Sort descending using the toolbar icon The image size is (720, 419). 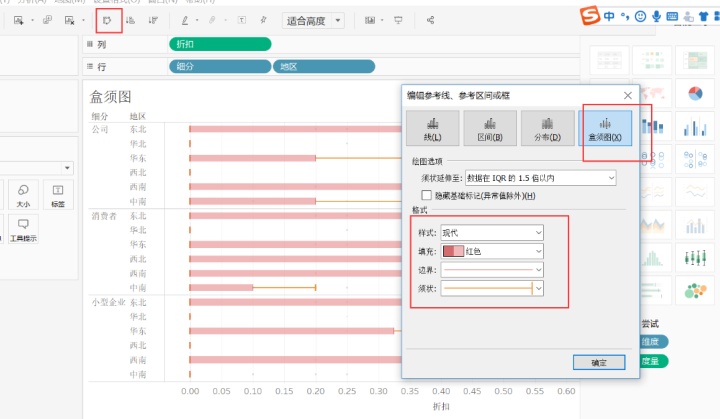(153, 20)
